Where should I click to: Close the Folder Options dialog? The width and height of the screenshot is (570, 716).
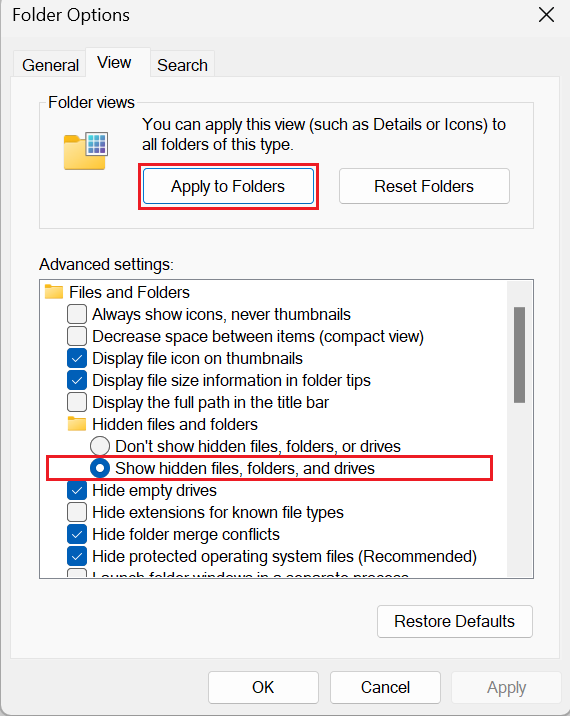tap(546, 15)
